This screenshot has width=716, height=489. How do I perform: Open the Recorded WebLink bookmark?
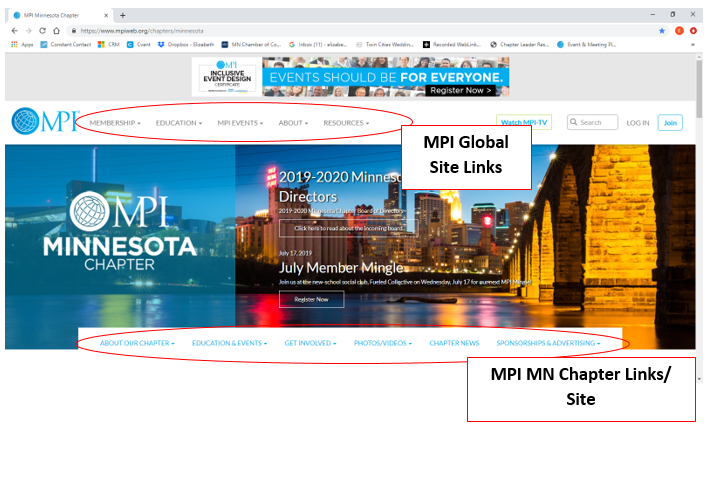click(x=452, y=44)
